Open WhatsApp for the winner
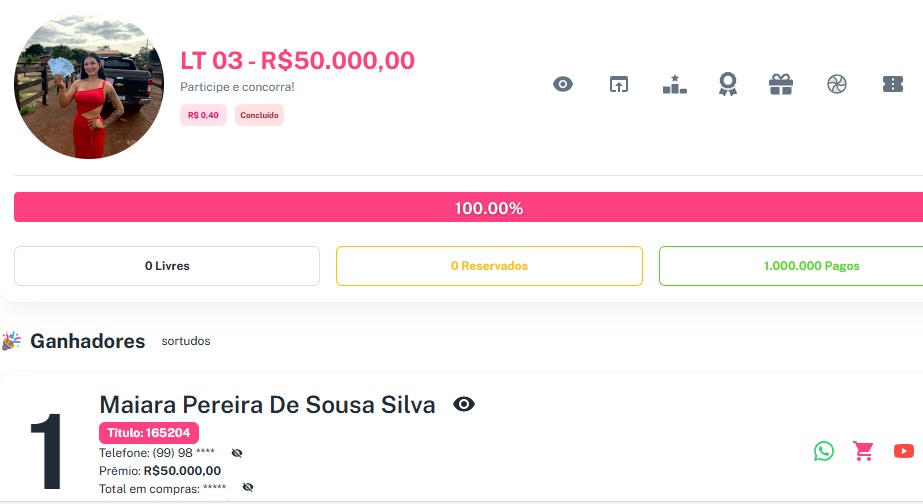Viewport: 923px width, 504px height. [823, 451]
